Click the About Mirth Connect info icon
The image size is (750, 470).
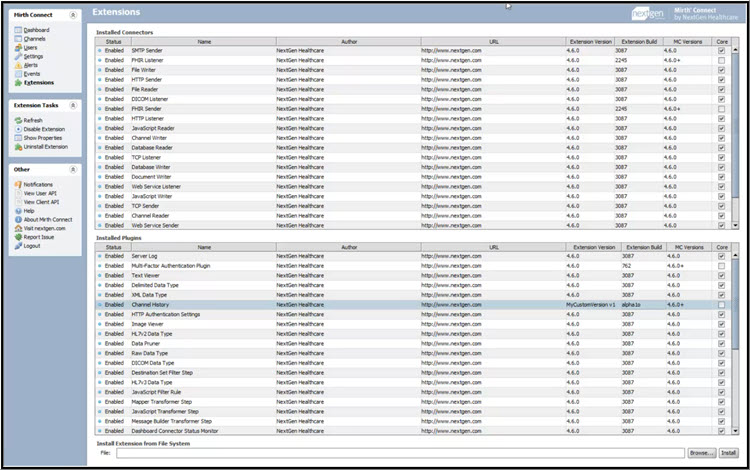coord(18,219)
